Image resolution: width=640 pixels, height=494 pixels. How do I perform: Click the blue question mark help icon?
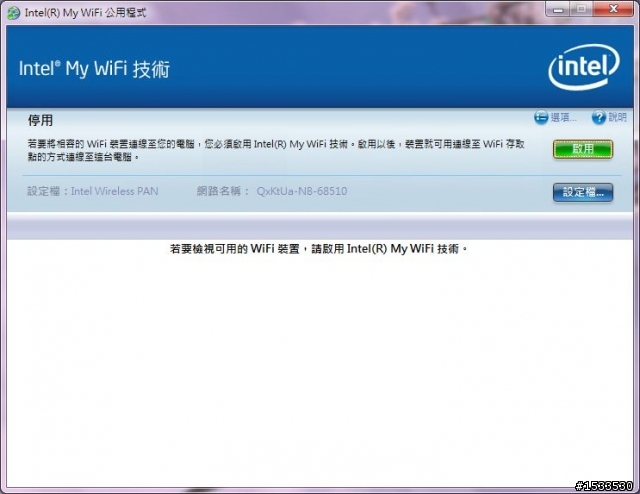(599, 118)
